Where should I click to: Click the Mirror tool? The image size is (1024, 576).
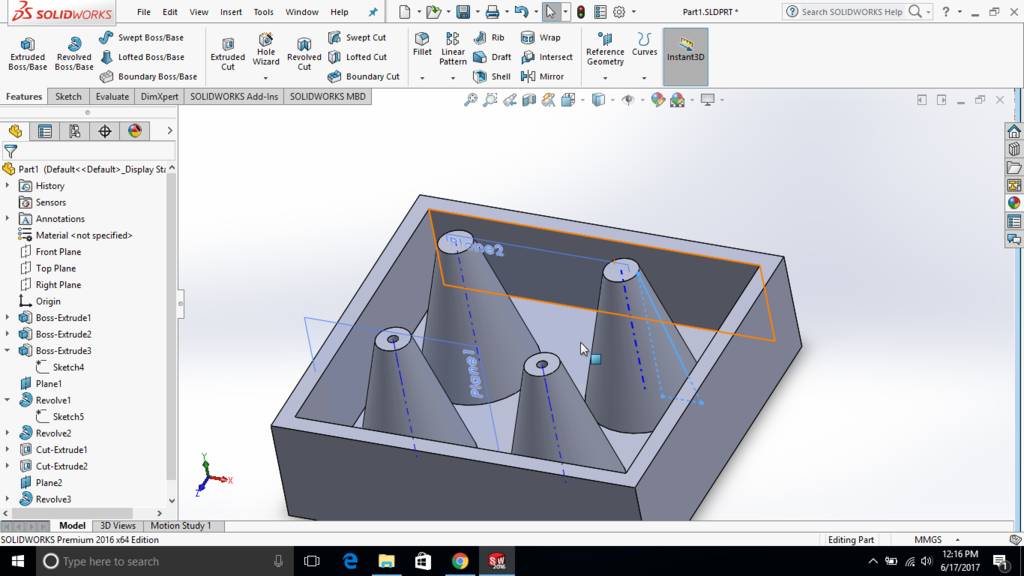point(542,76)
